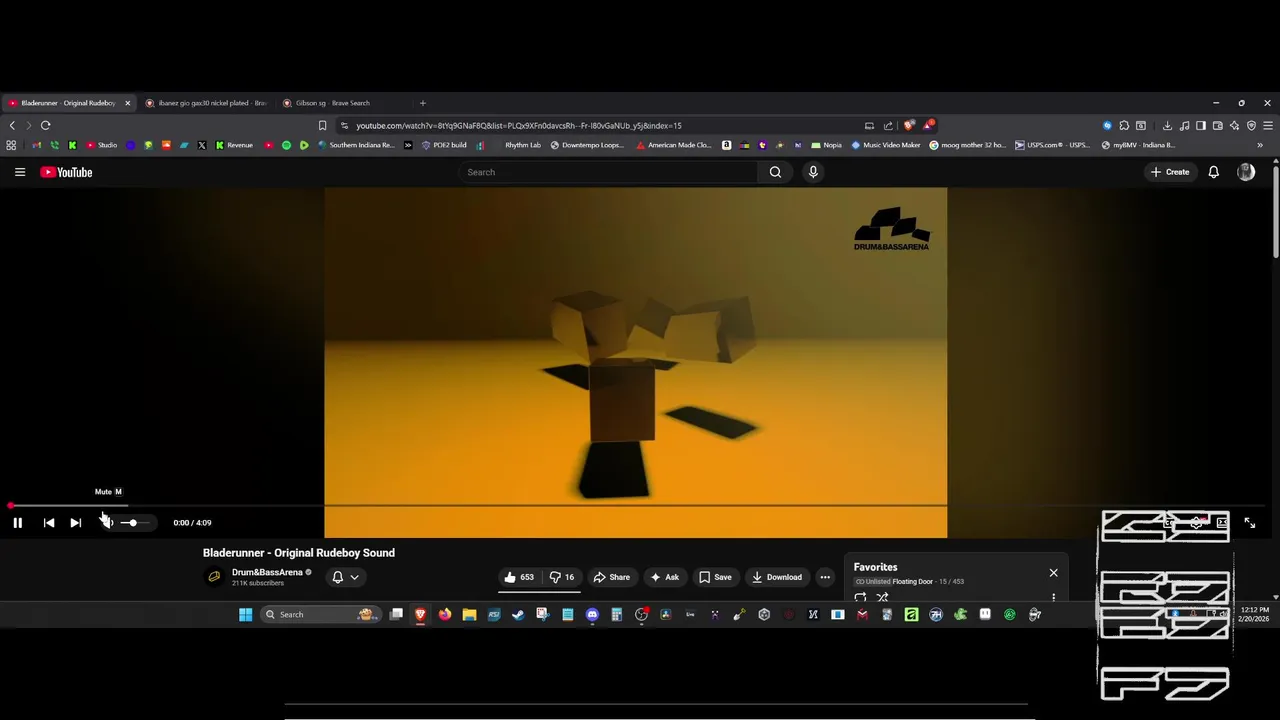Toggle loop playlist in Favorites panel
Screen dimensions: 1280x720
[x=860, y=598]
